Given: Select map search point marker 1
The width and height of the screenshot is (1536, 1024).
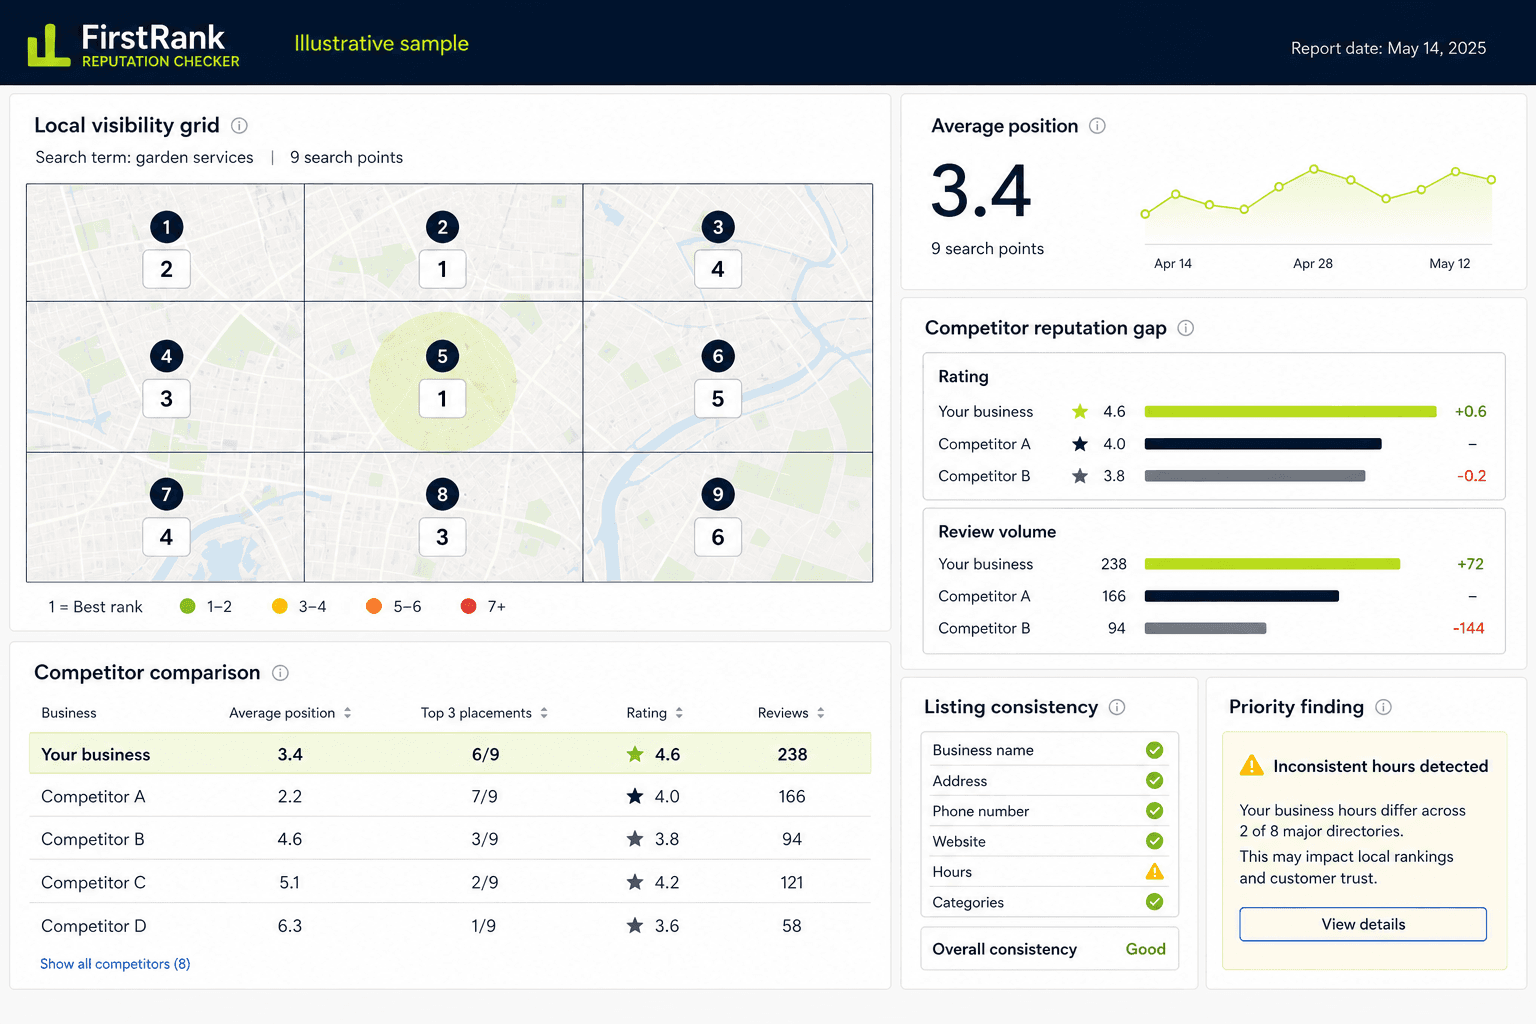Looking at the screenshot, I should coord(166,227).
